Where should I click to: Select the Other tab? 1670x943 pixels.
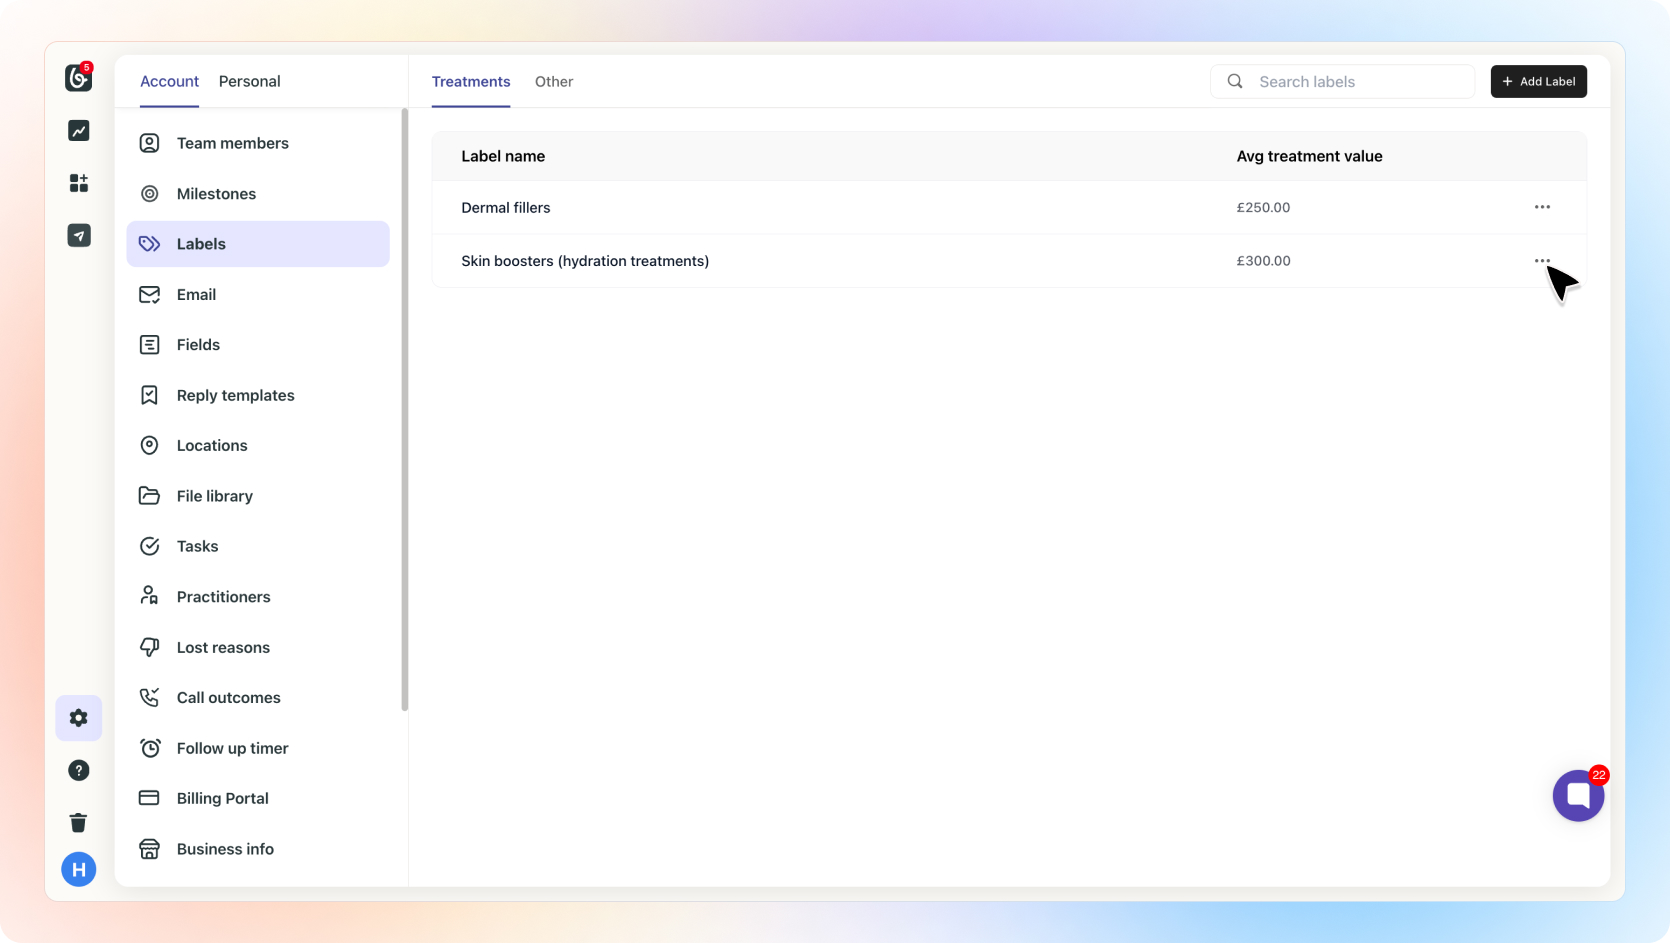[x=554, y=82]
